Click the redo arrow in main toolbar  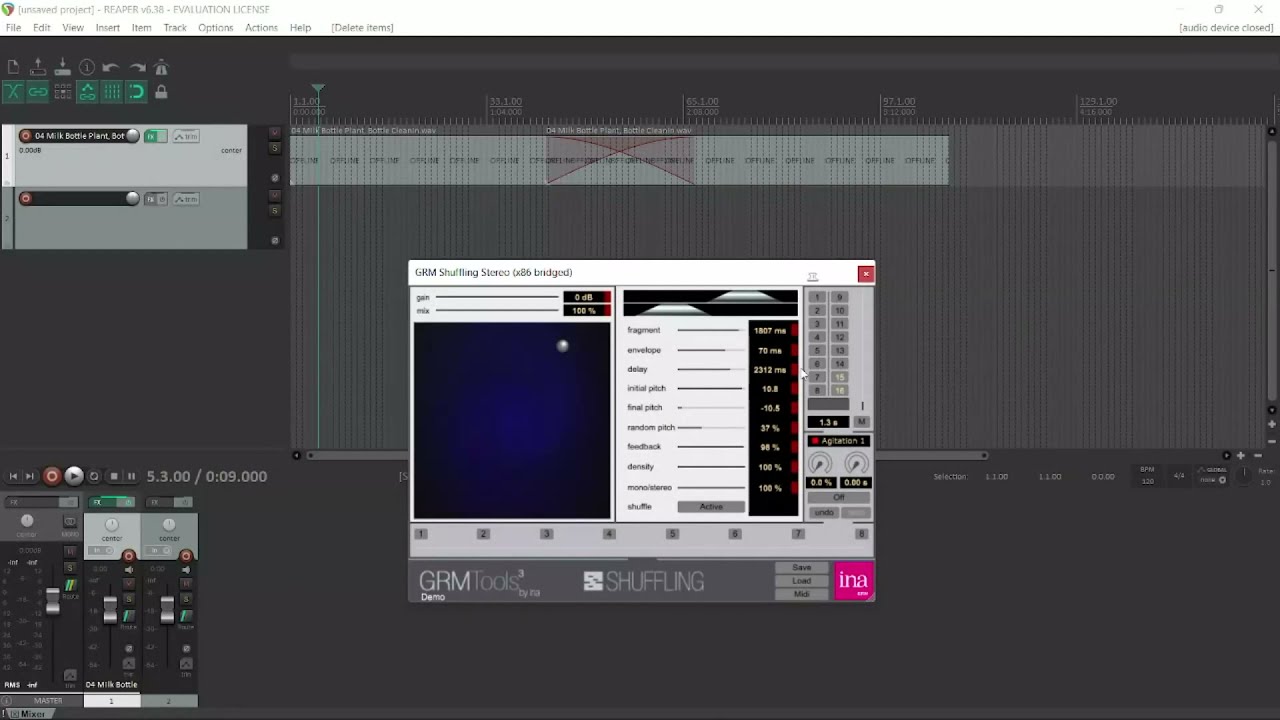[136, 68]
